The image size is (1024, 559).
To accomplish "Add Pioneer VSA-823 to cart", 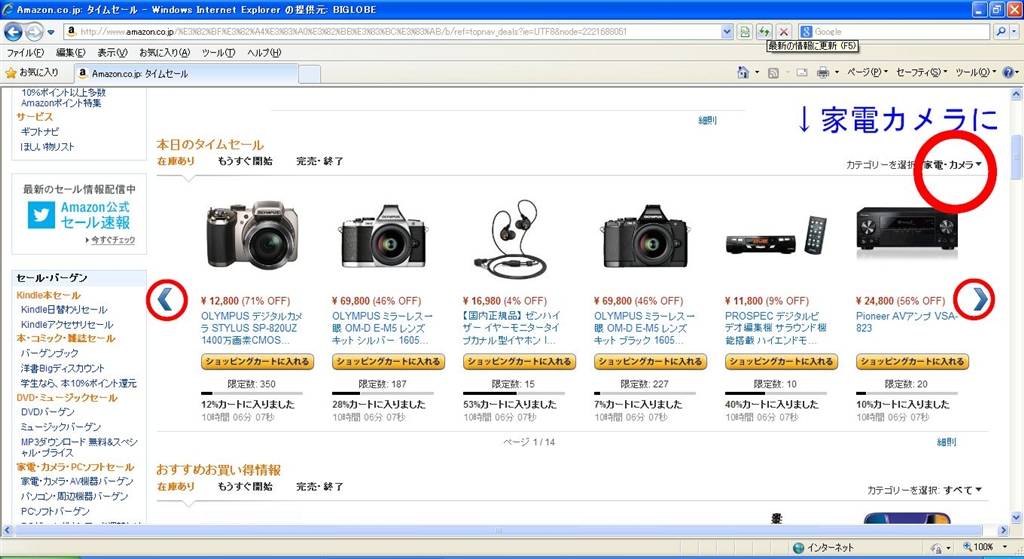I will point(912,361).
